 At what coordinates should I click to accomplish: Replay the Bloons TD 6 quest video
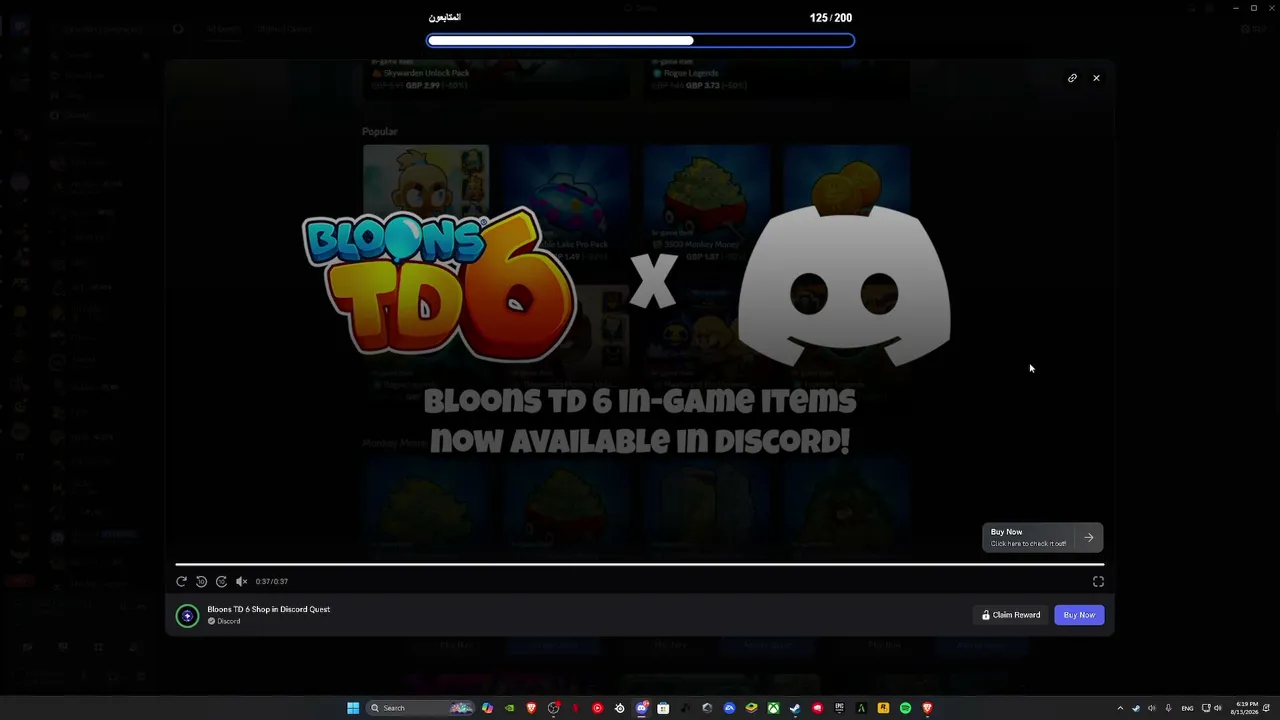(181, 581)
